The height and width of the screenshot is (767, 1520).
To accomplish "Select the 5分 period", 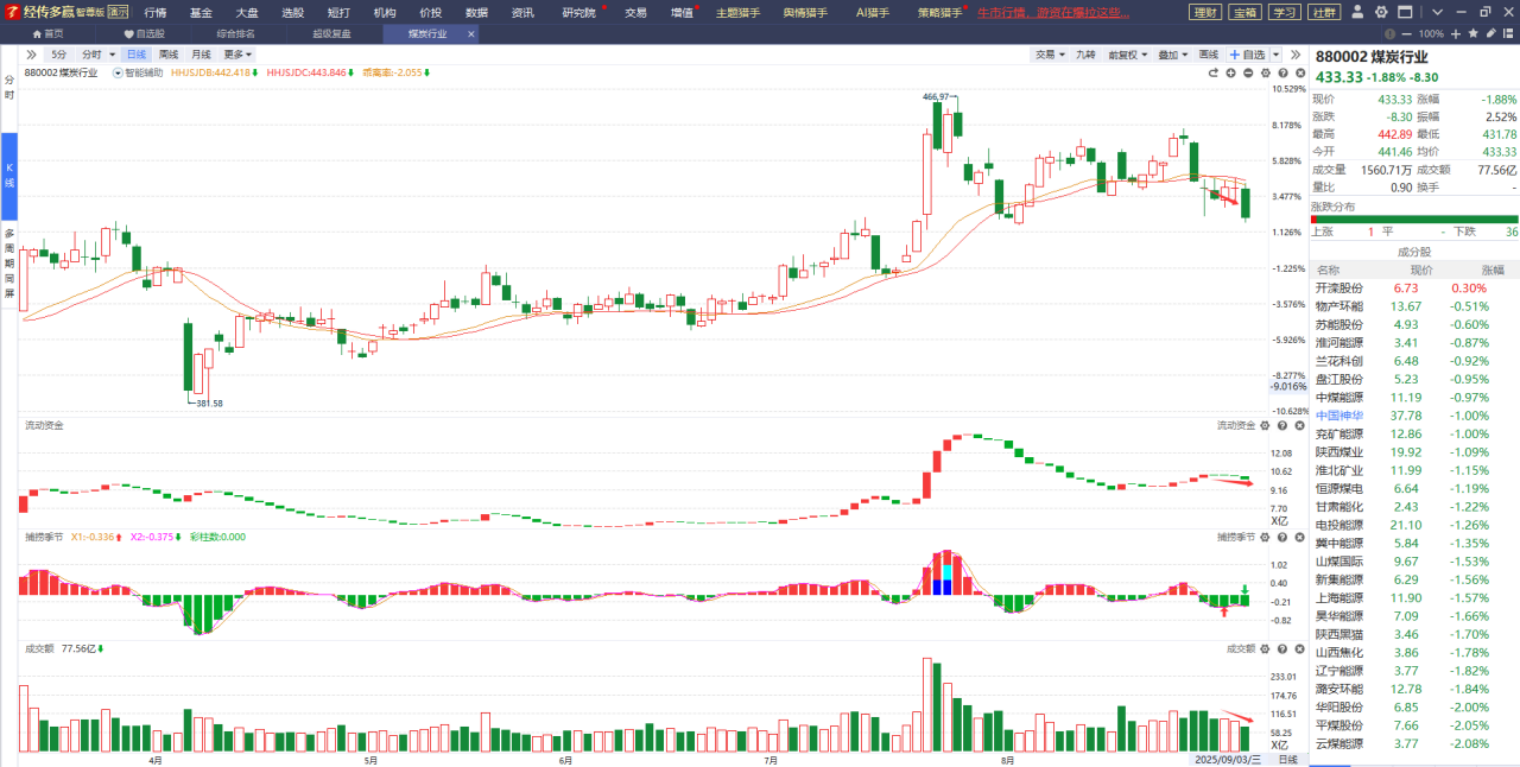I will click(x=59, y=54).
